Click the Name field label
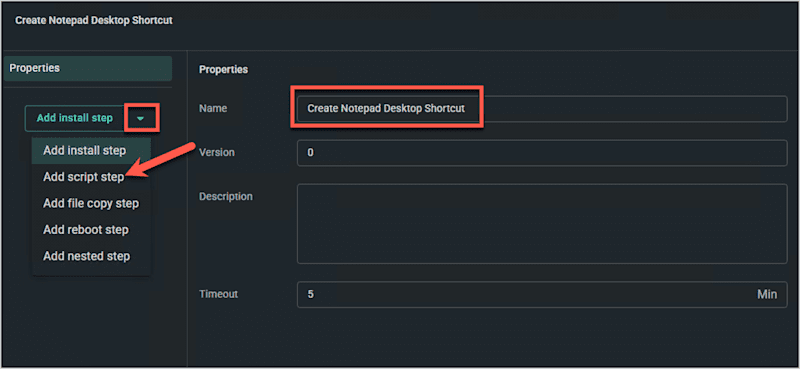The image size is (800, 369). click(x=213, y=108)
